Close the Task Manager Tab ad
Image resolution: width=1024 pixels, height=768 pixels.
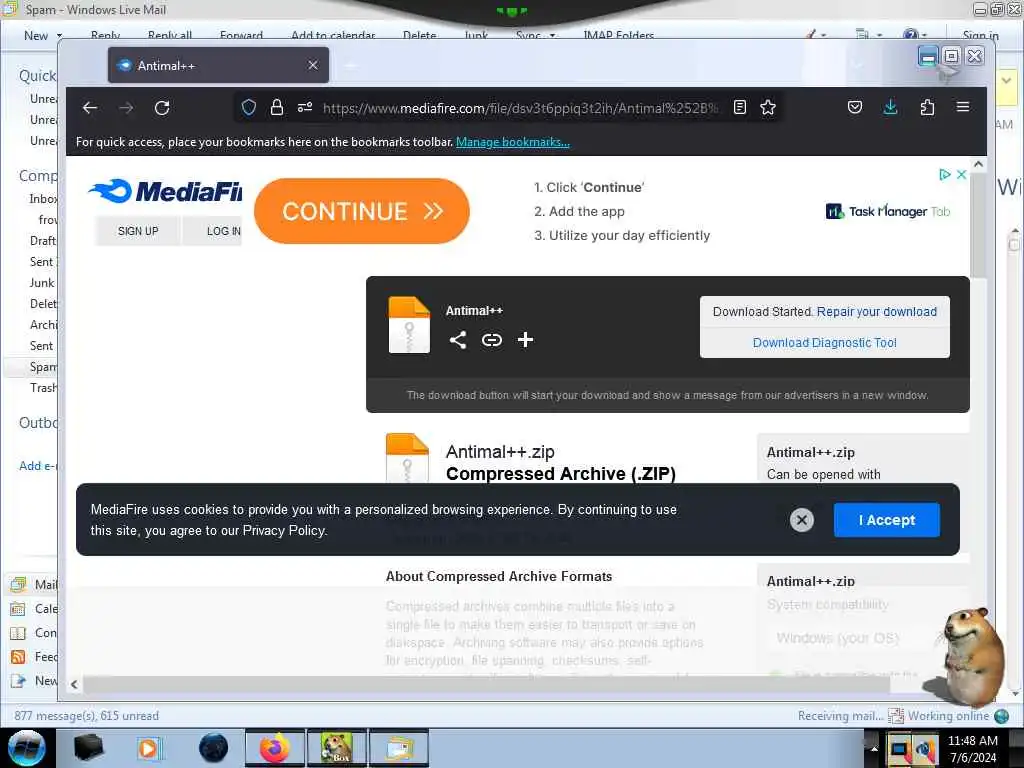coord(961,174)
